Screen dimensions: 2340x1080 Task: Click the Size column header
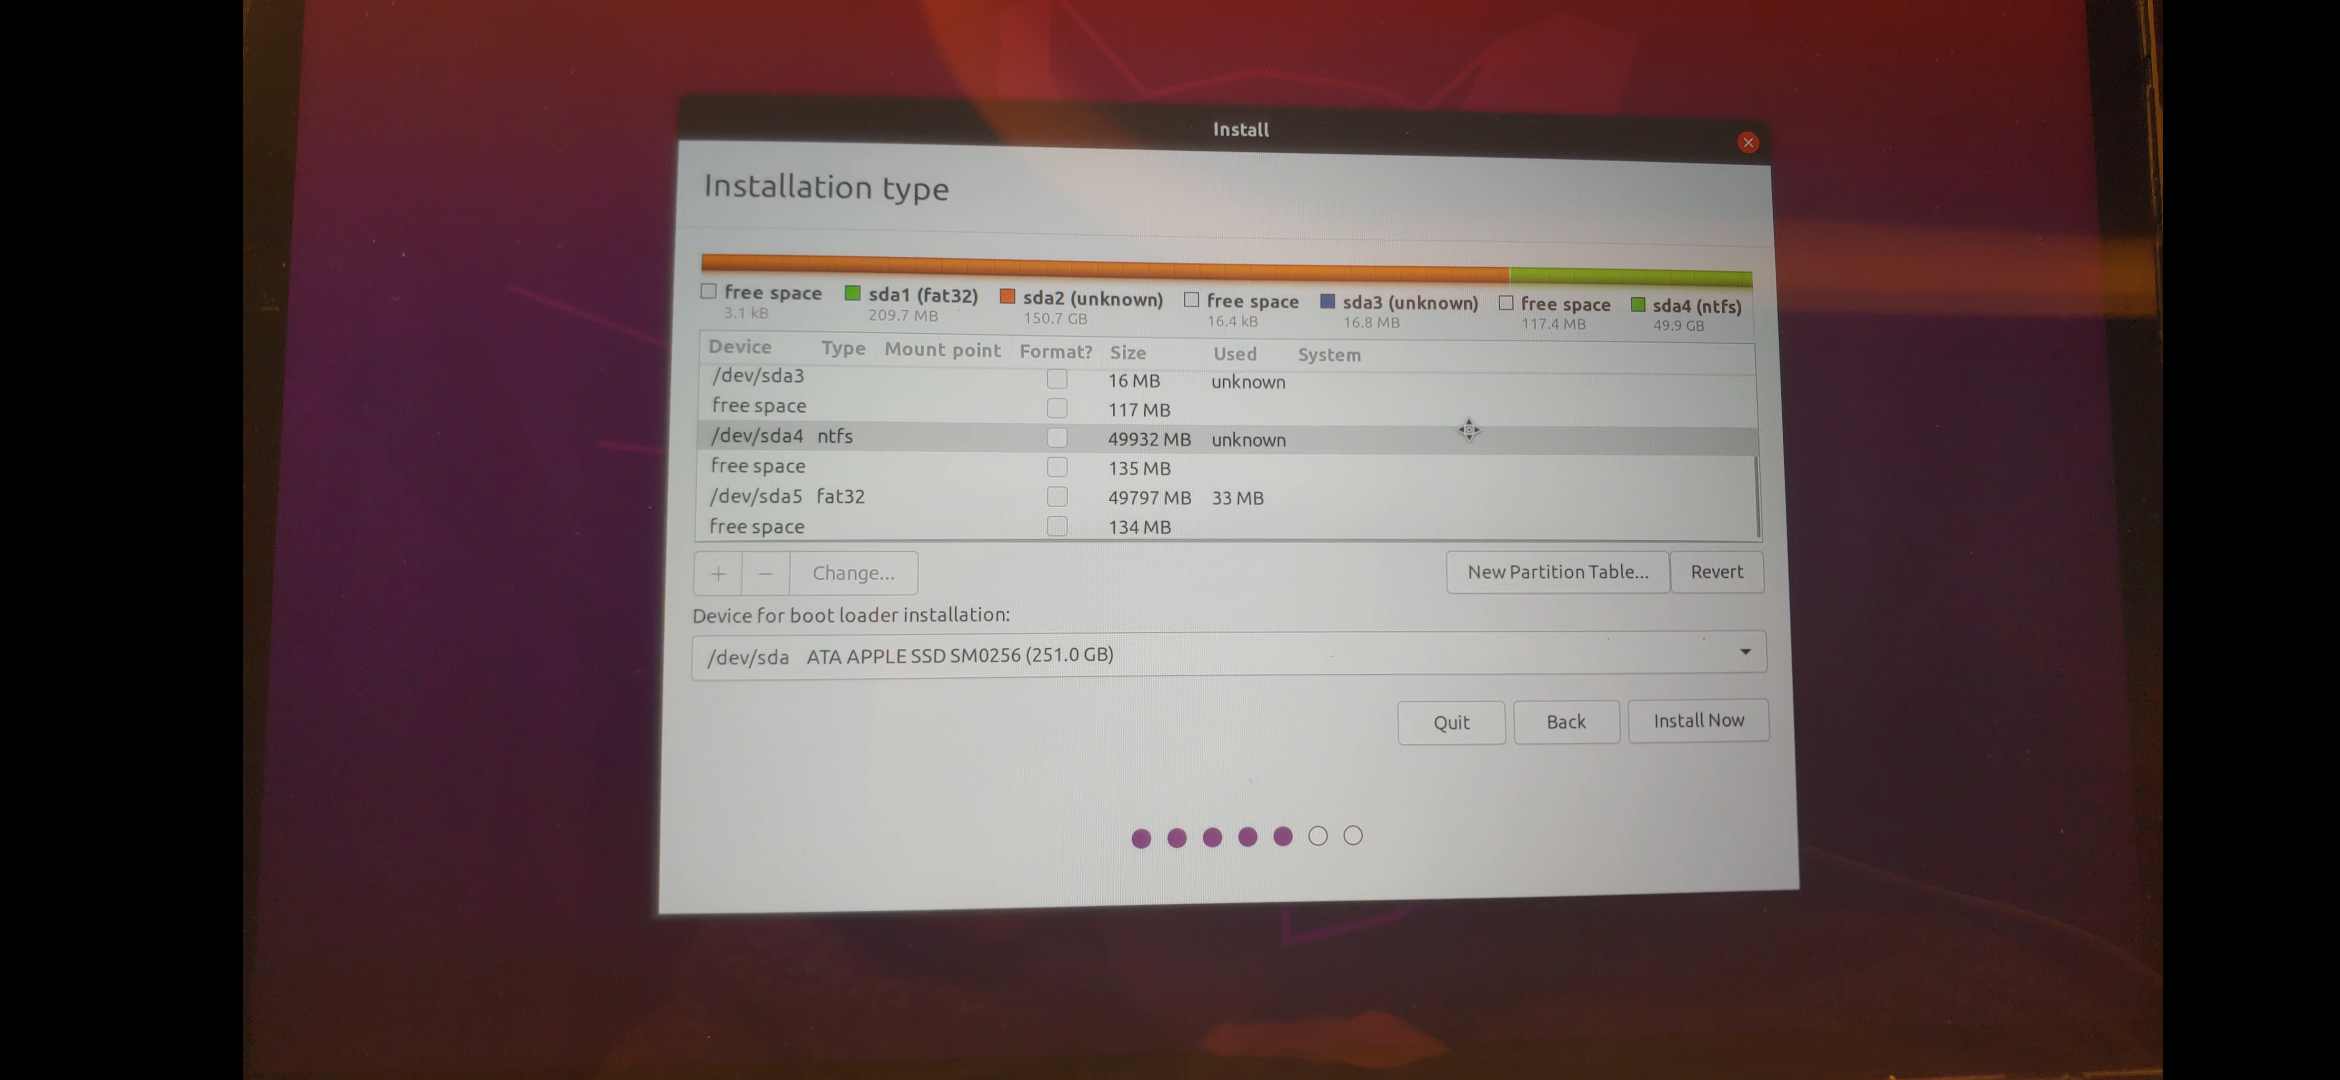click(1128, 352)
